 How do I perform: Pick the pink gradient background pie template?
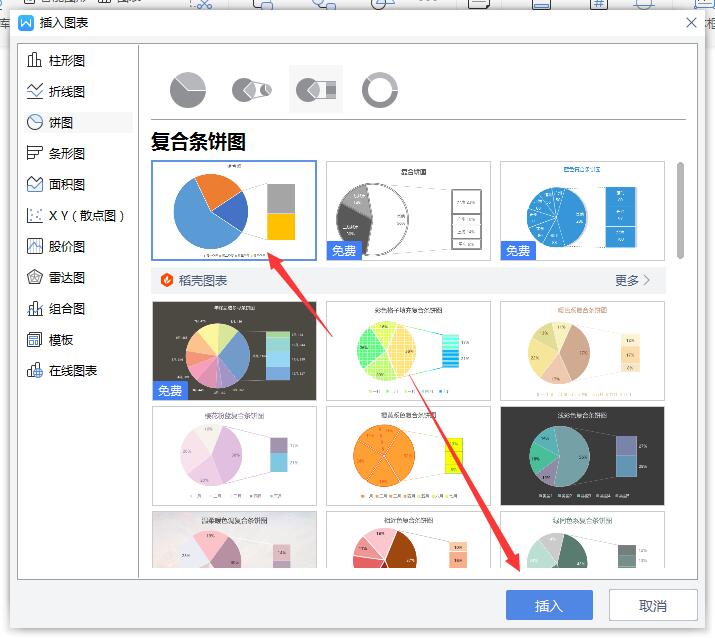(x=234, y=539)
